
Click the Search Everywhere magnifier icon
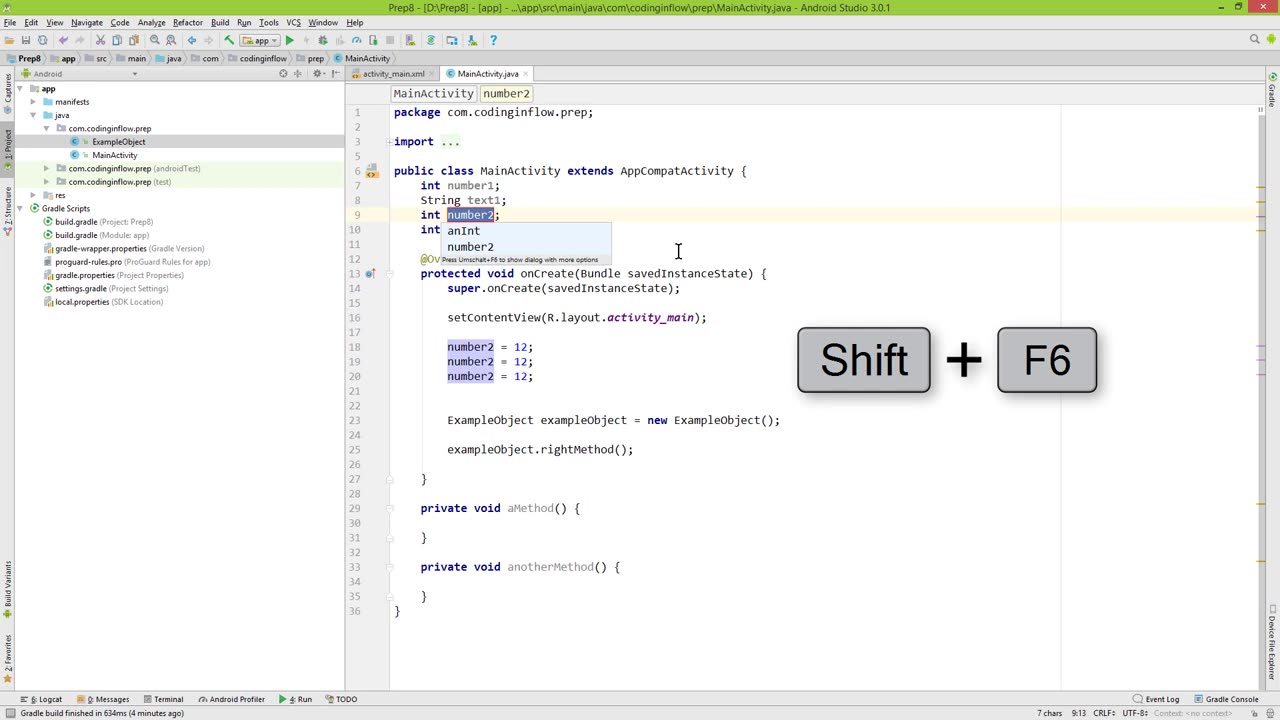1255,40
